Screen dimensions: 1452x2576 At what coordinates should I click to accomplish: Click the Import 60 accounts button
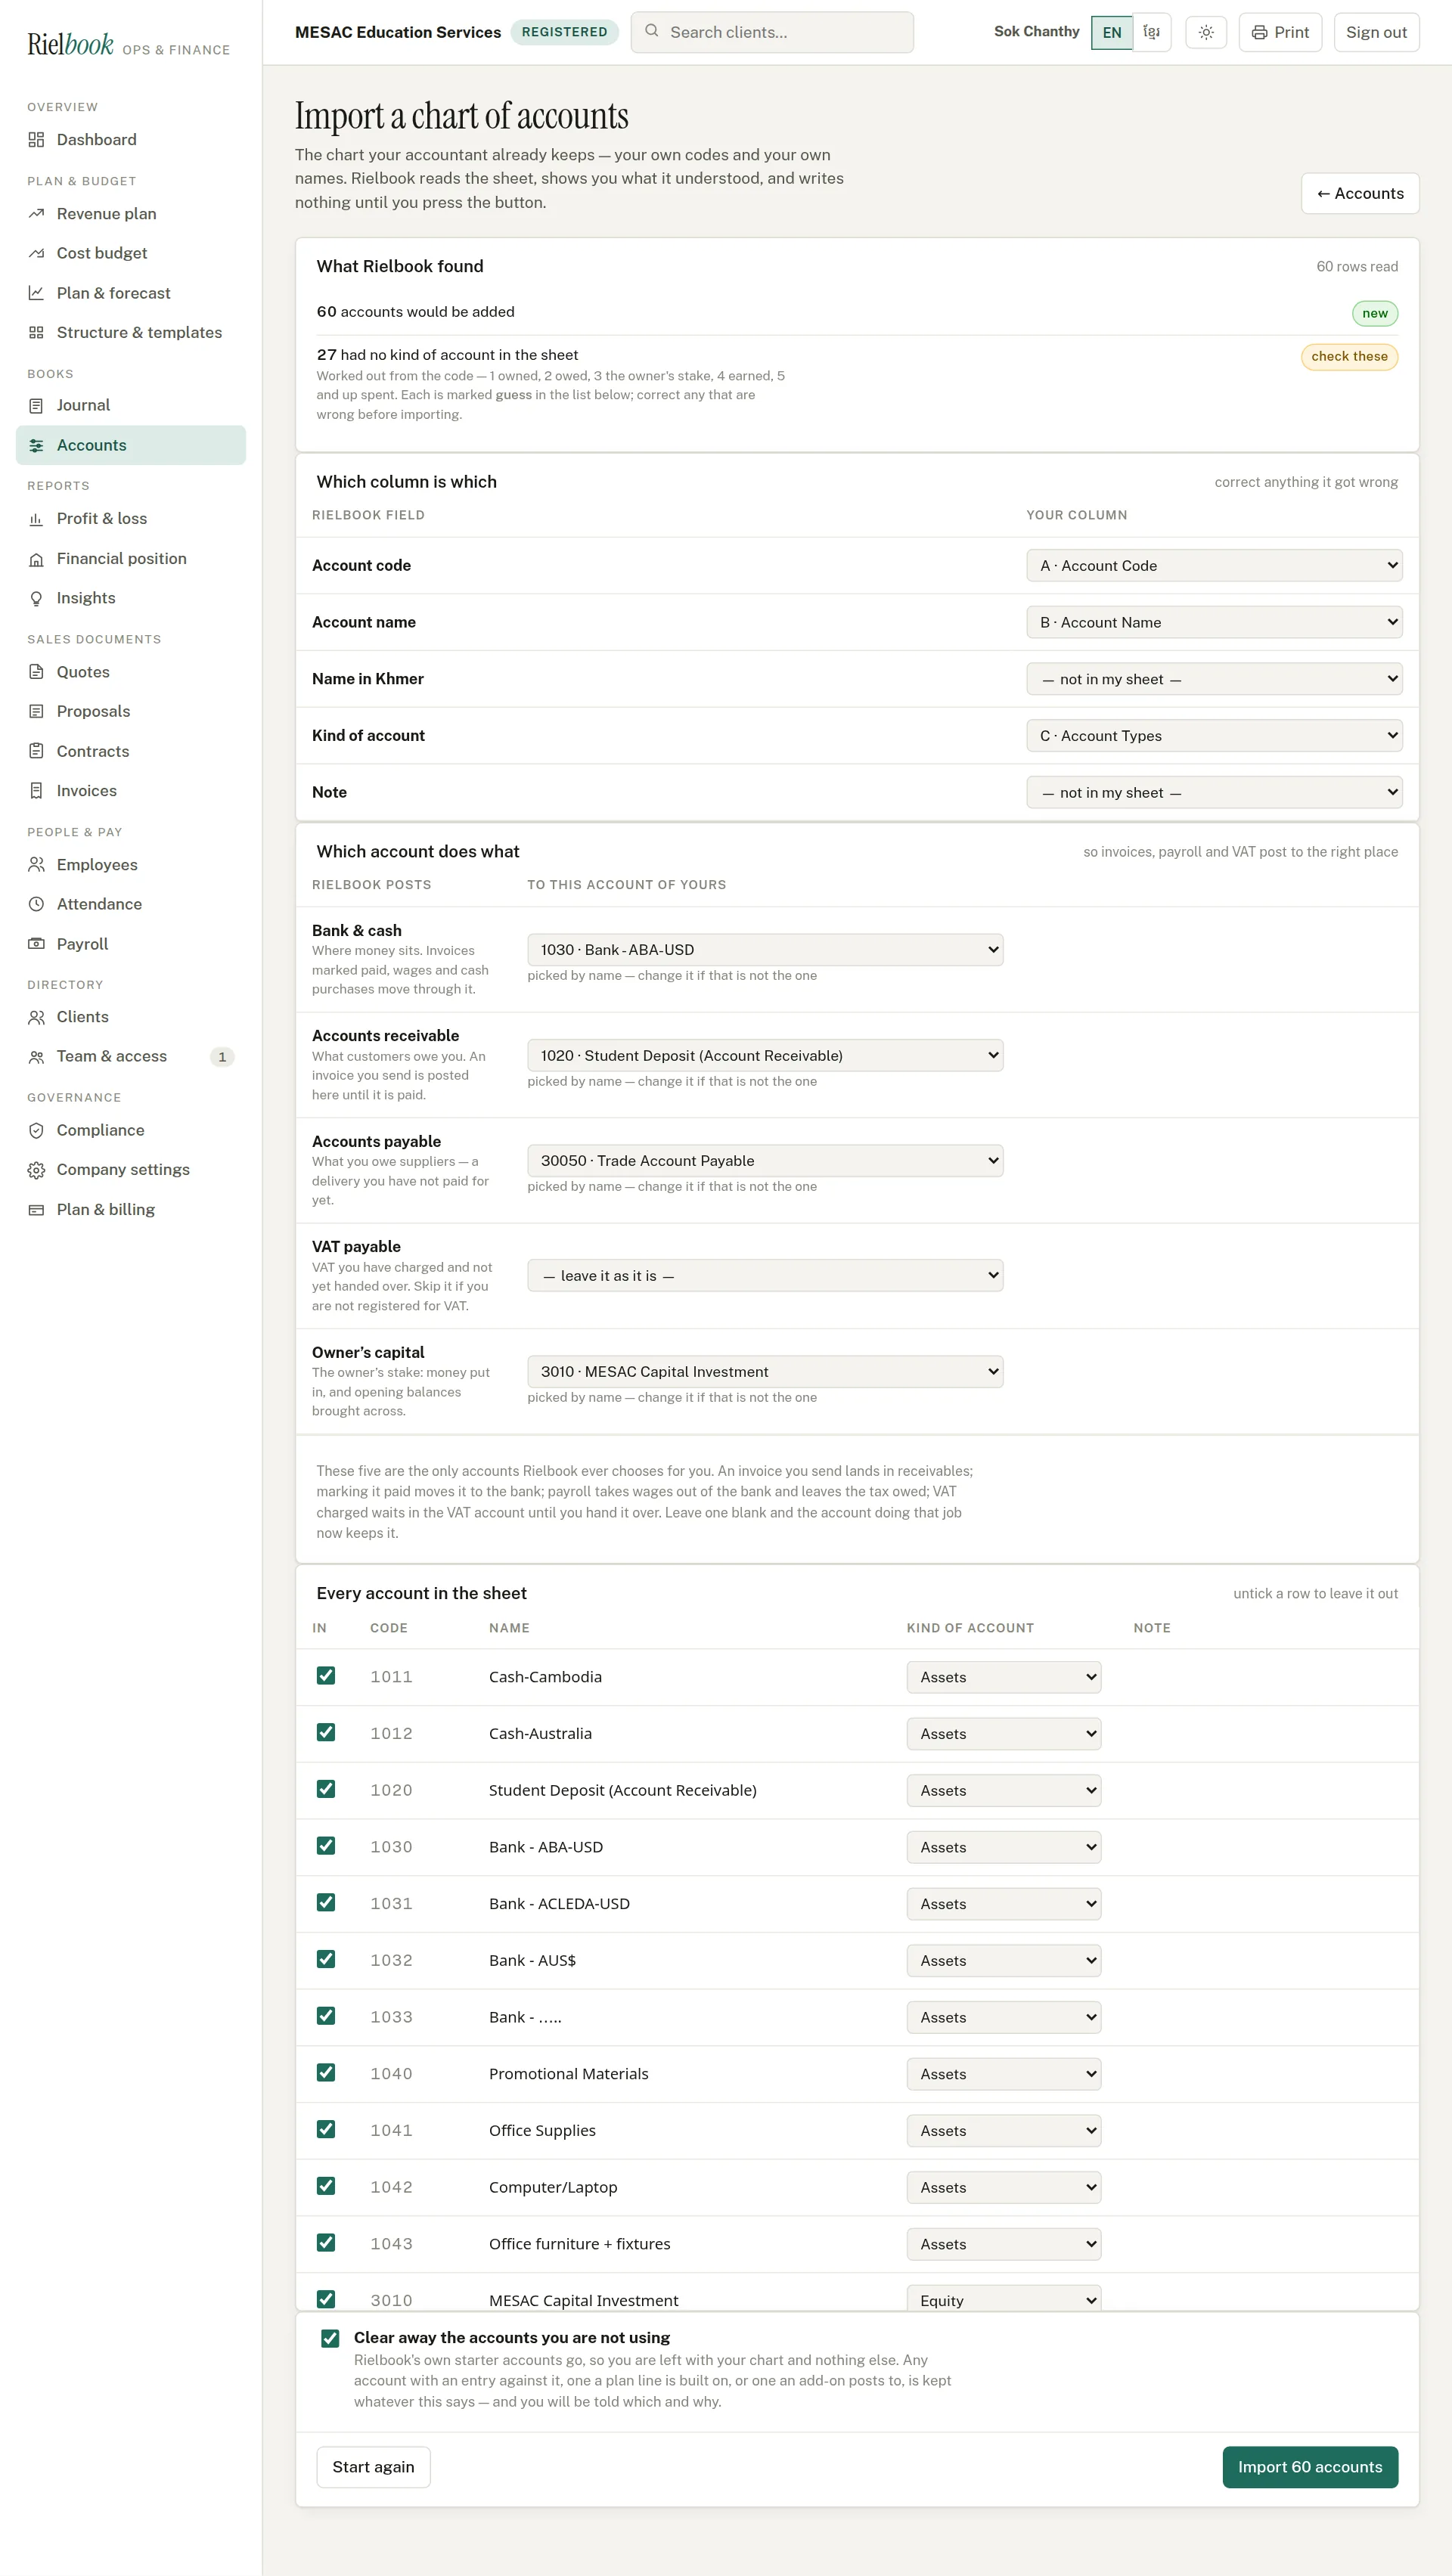1310,2467
